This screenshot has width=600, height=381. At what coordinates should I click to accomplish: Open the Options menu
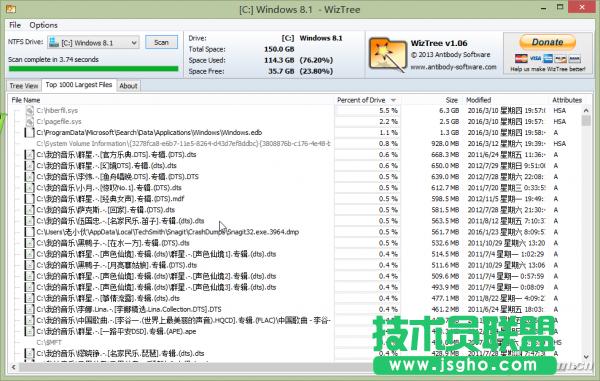pyautogui.click(x=44, y=25)
